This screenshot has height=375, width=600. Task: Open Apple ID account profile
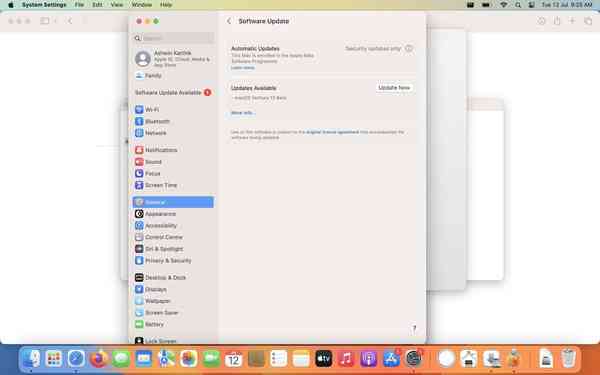point(173,59)
